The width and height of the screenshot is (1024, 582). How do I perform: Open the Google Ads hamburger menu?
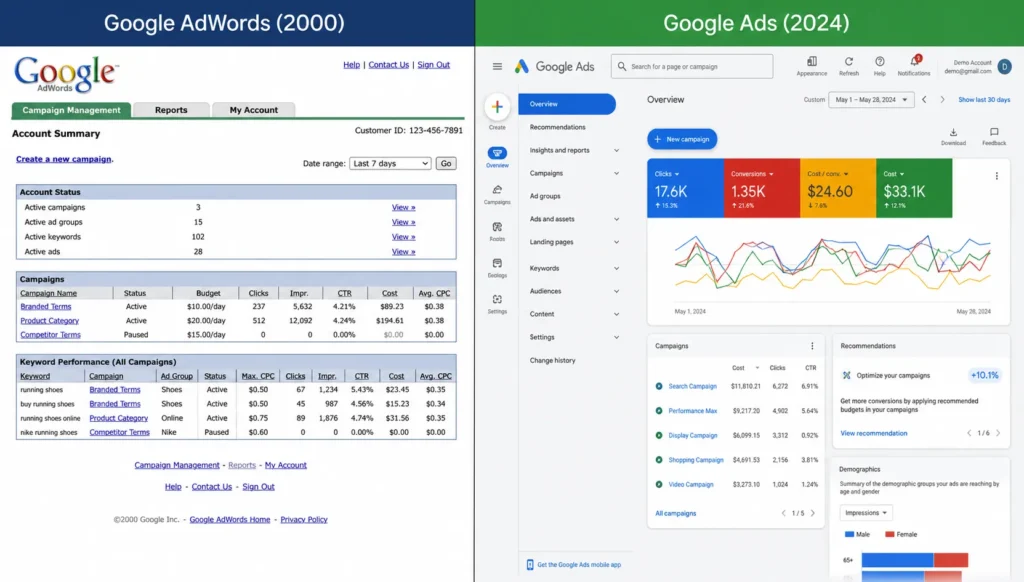(x=497, y=67)
